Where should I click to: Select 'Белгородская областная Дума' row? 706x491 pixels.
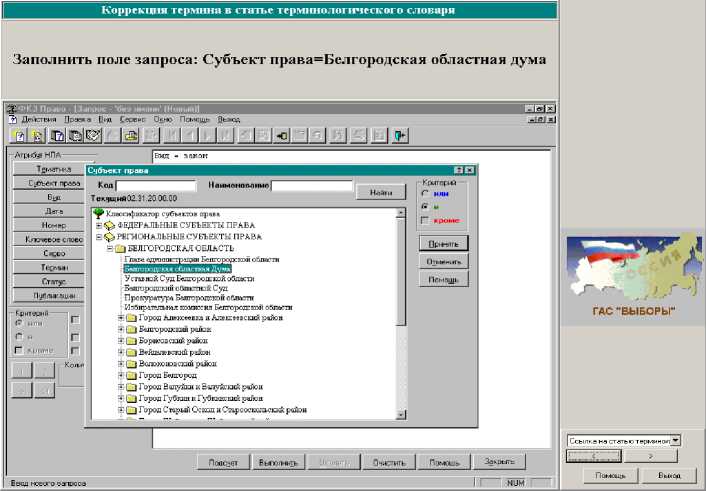point(177,269)
